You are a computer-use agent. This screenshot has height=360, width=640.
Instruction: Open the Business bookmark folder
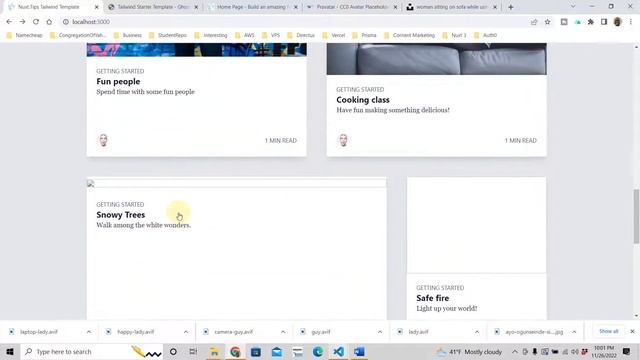pos(128,35)
